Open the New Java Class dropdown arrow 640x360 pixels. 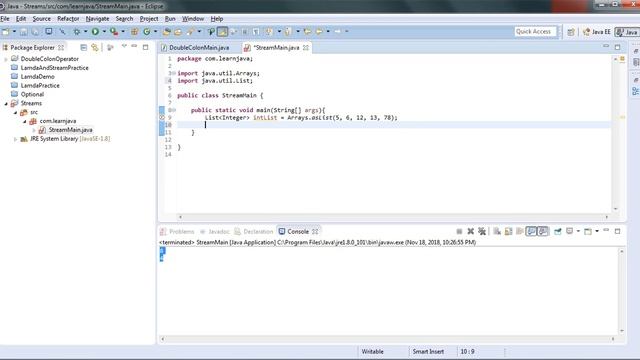point(156,31)
